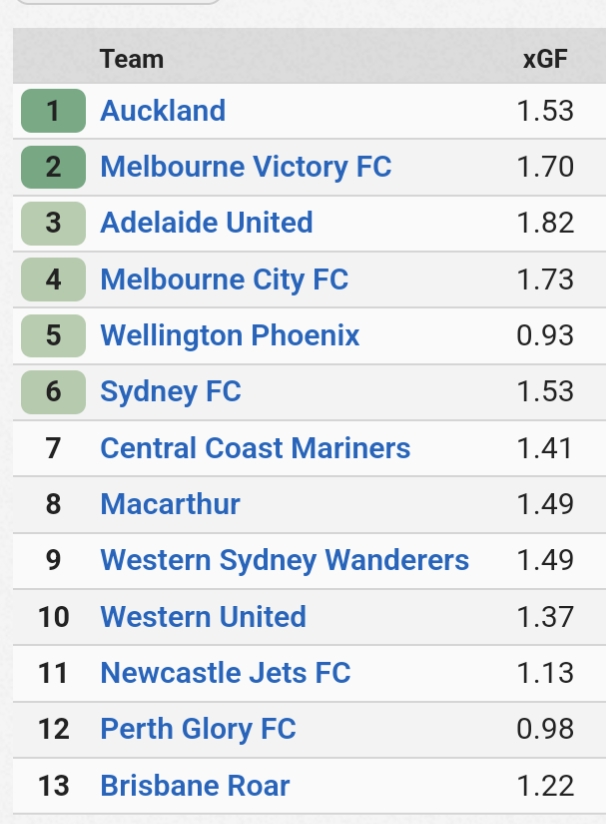Click the green rank 1 badge
The width and height of the screenshot is (606, 824).
pos(53,110)
